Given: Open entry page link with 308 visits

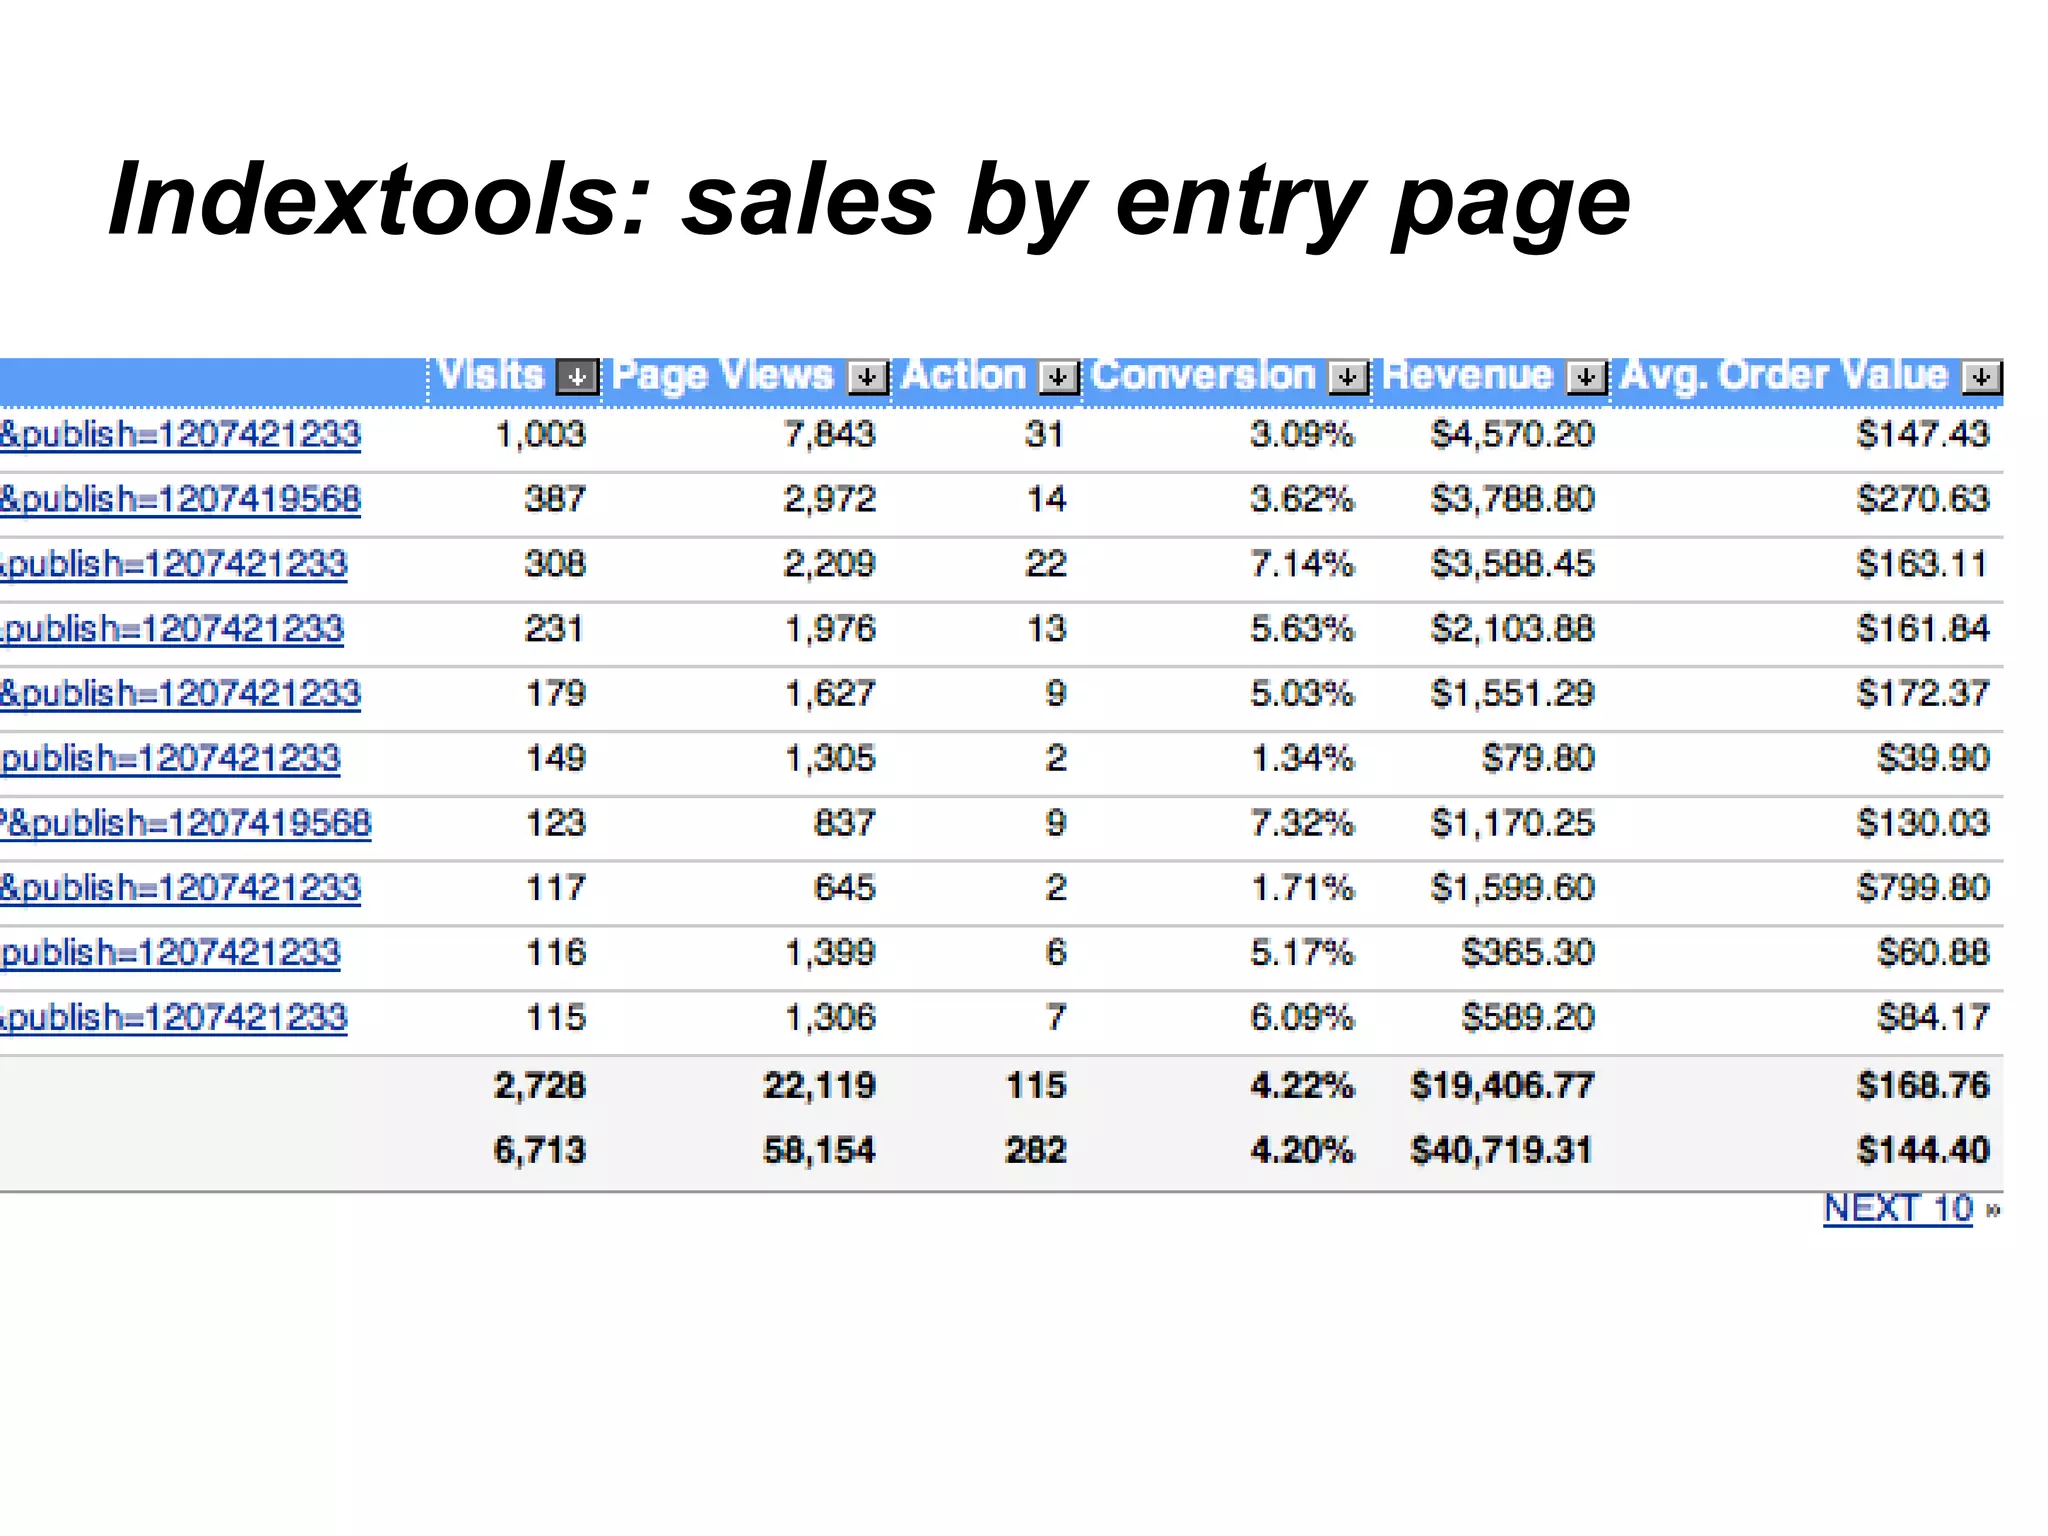Looking at the screenshot, I should pos(174,565).
